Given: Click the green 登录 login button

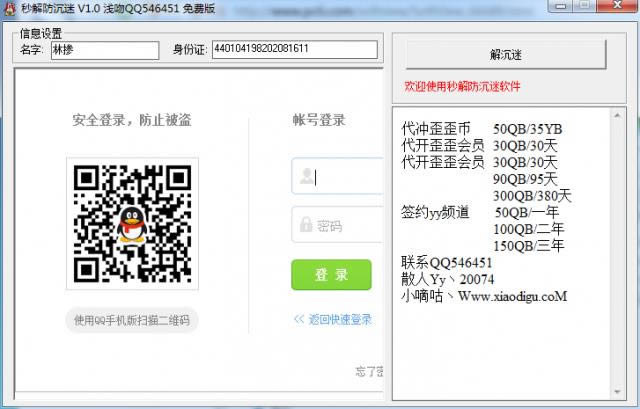Looking at the screenshot, I should pyautogui.click(x=331, y=275).
